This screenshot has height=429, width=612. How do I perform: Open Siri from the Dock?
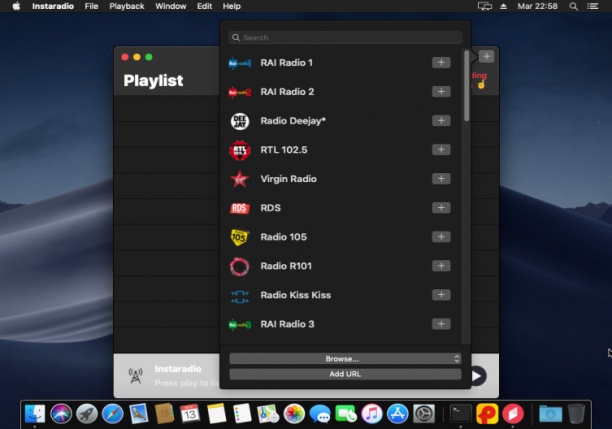click(x=61, y=414)
